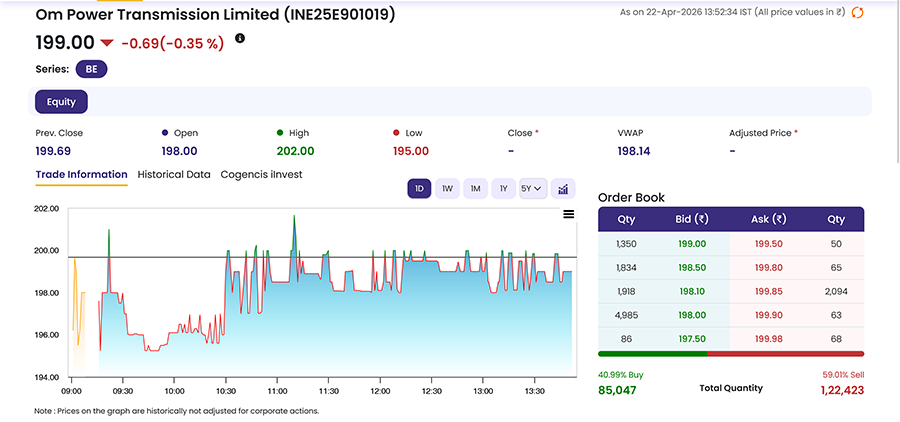Screen dimensions: 900x422
Task: Click the orange refresh icon
Action: [857, 12]
